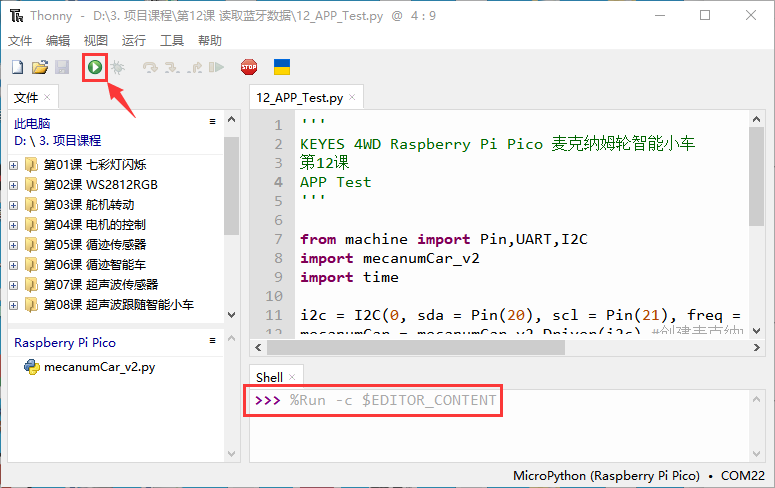
Task: Select the 第08课 超声波跟随智能小车 folder
Action: 119,305
